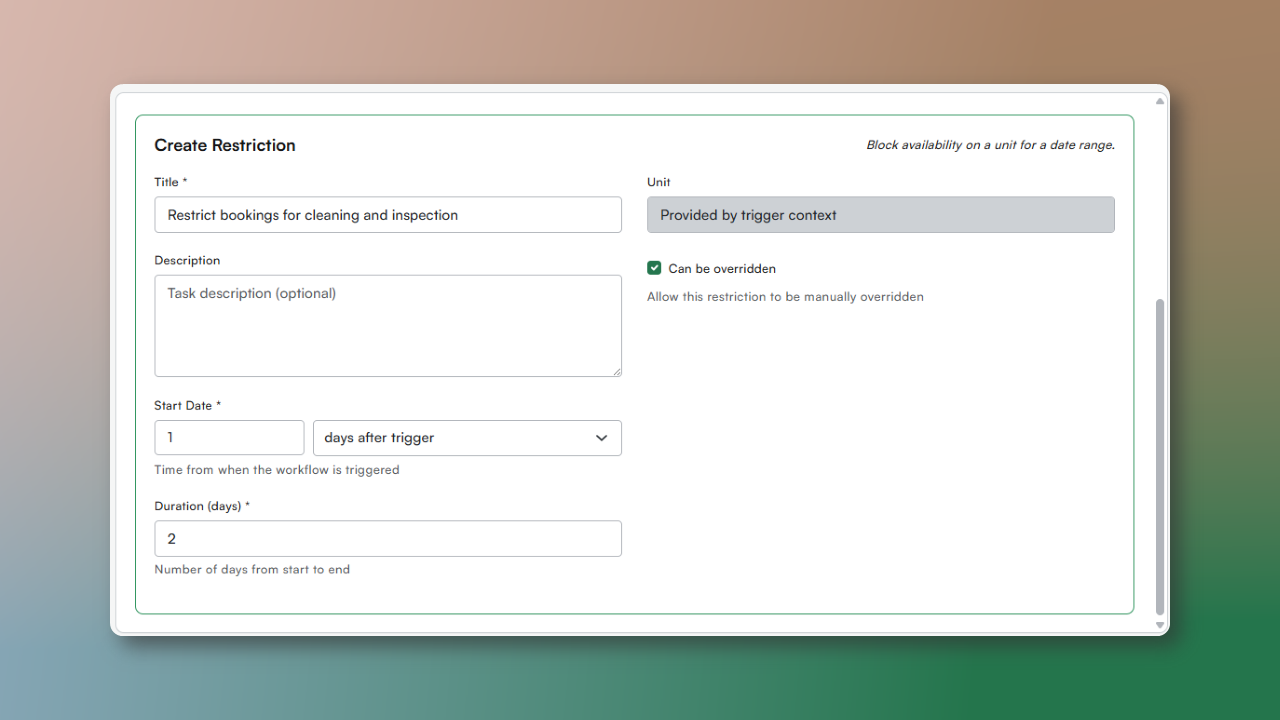This screenshot has width=1280, height=720.
Task: Click the scrollbar up arrow
Action: [x=1160, y=101]
